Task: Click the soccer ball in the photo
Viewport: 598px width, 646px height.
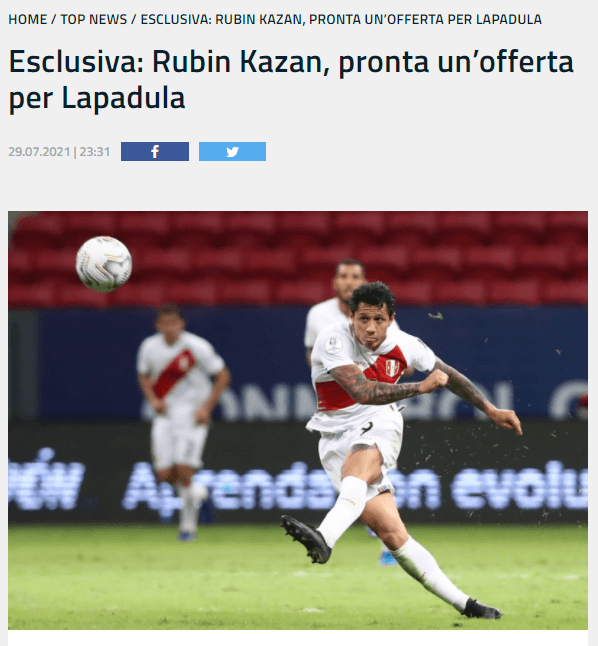Action: pyautogui.click(x=103, y=264)
